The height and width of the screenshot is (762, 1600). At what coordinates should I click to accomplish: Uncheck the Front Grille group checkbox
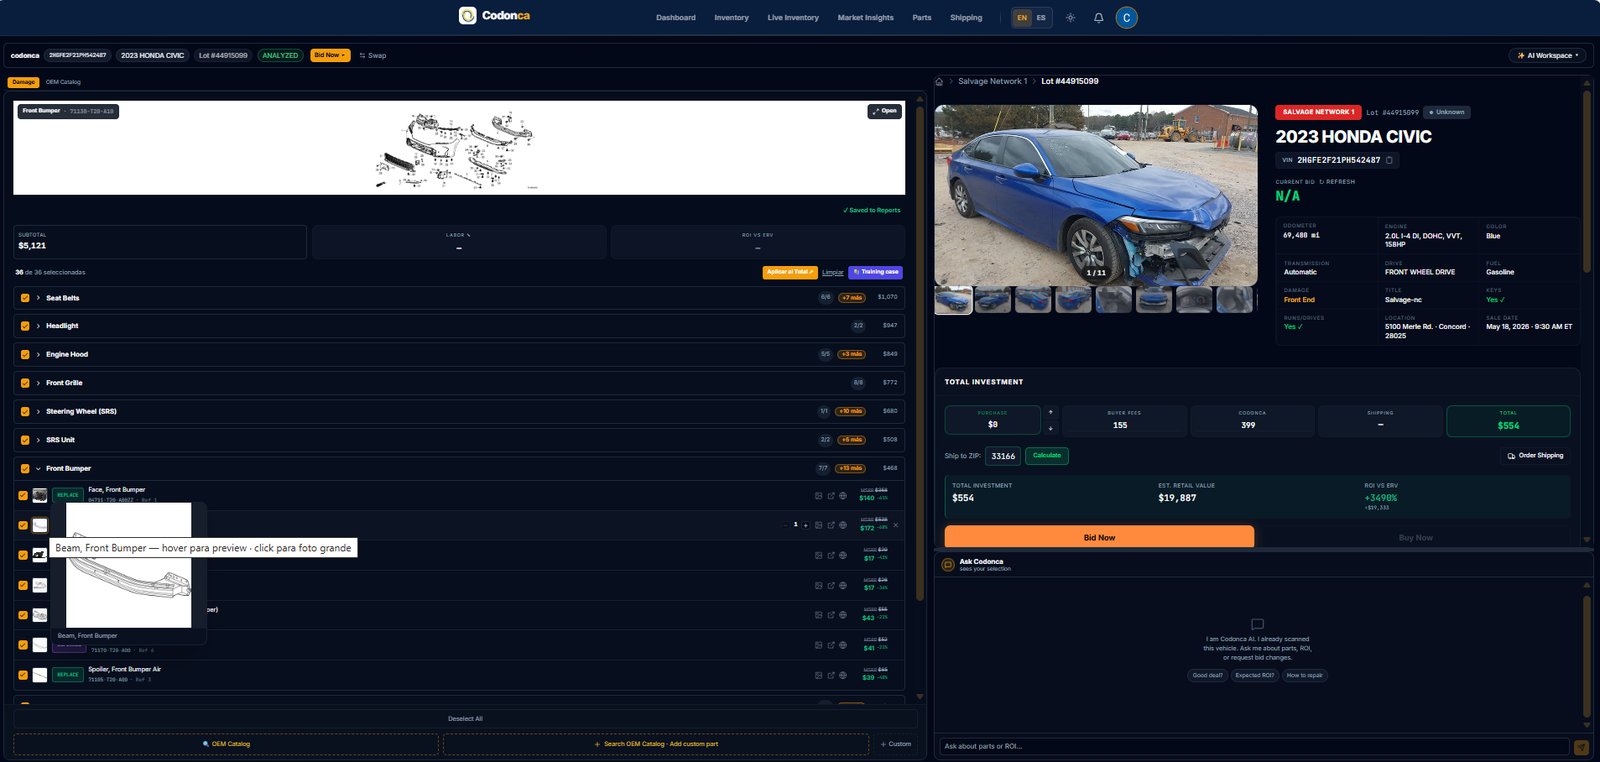click(25, 383)
